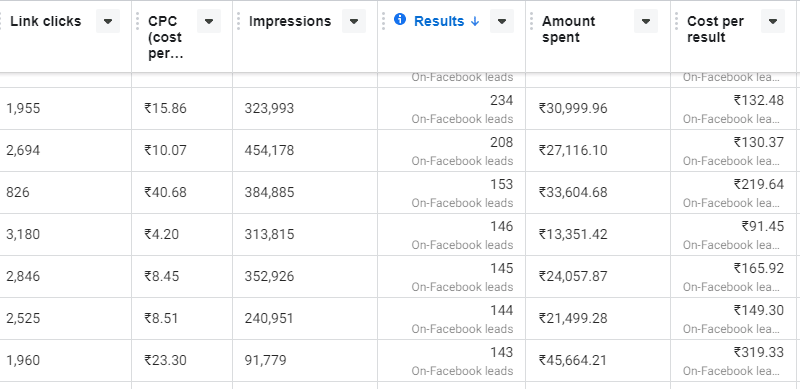800x389 pixels.
Task: Click the Amount spent drag handle
Action: coord(531,21)
